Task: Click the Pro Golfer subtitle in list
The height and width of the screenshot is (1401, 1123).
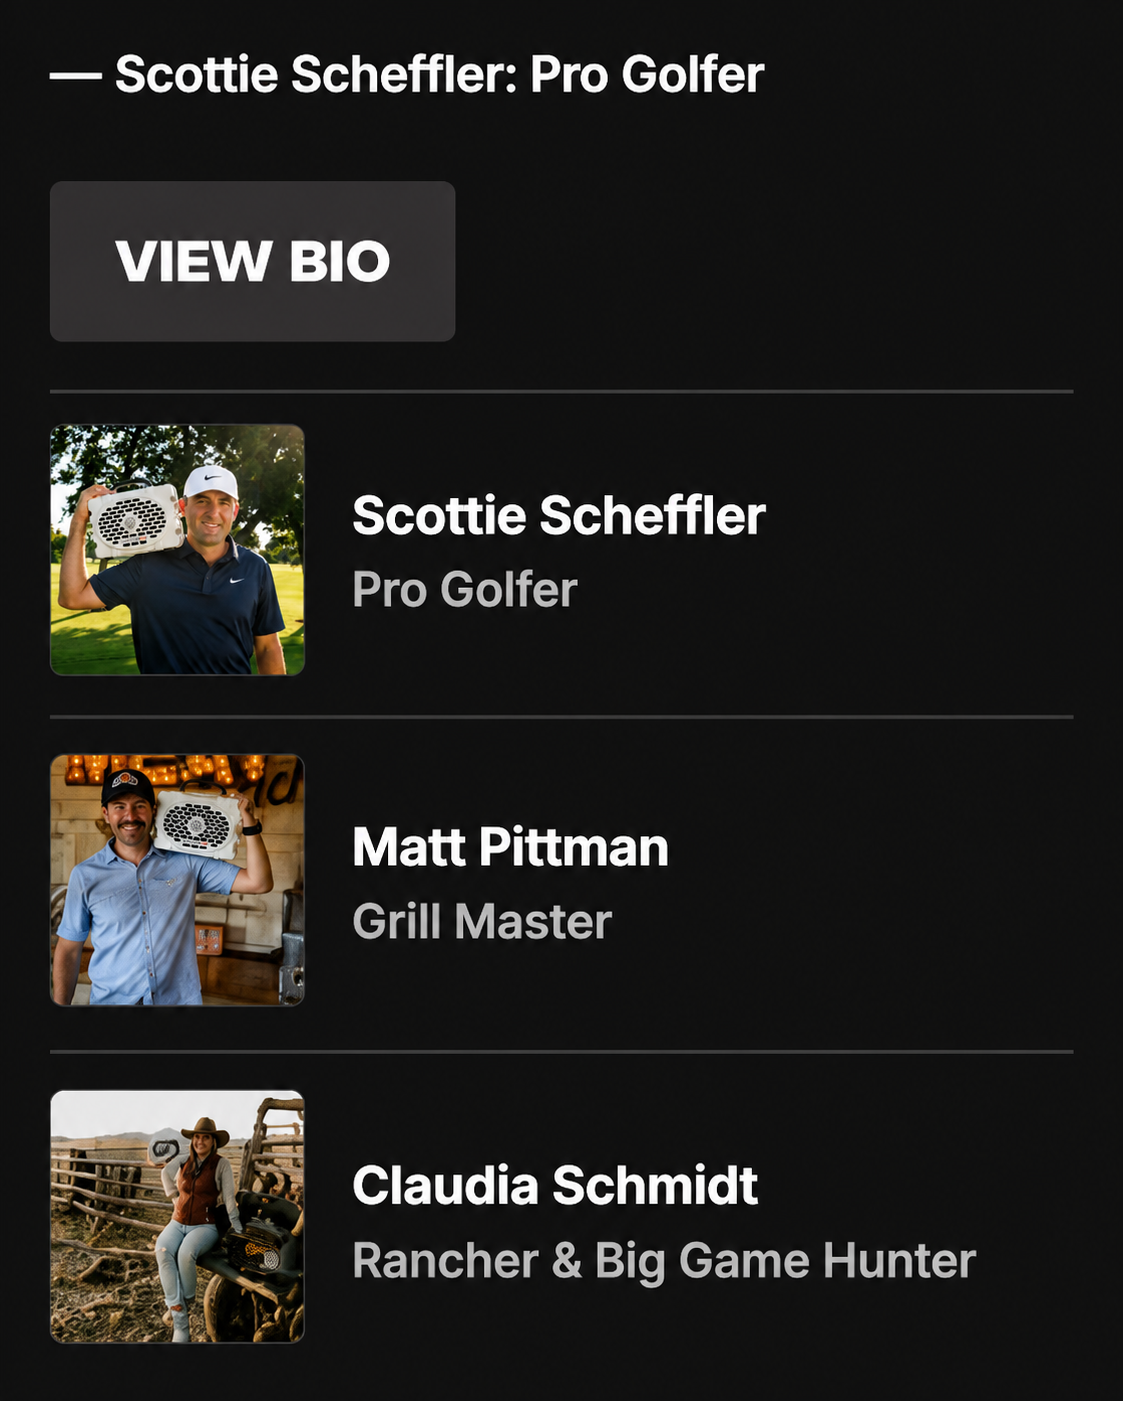Action: point(465,590)
